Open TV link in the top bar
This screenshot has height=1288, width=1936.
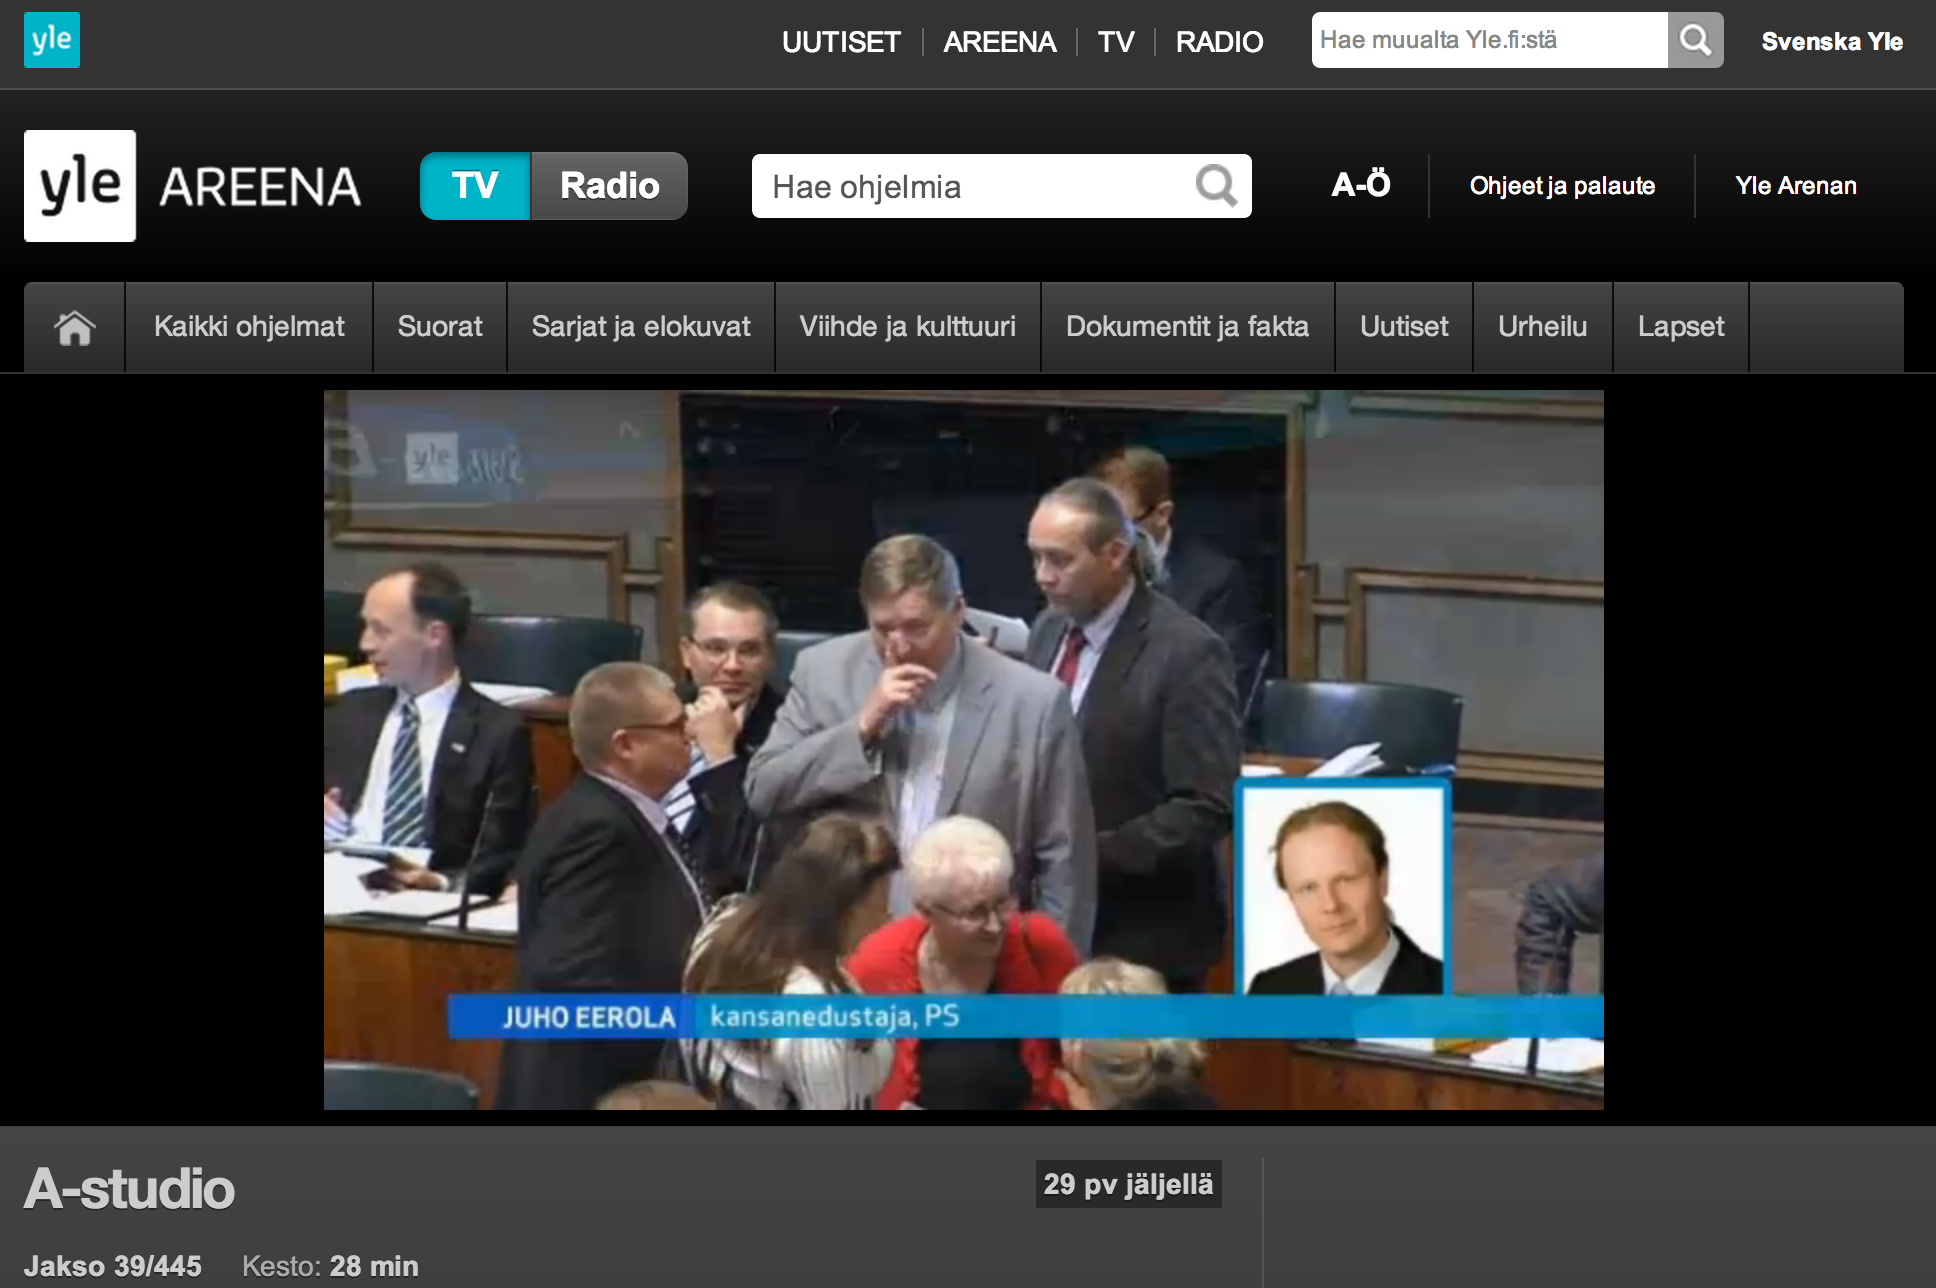pyautogui.click(x=1116, y=42)
